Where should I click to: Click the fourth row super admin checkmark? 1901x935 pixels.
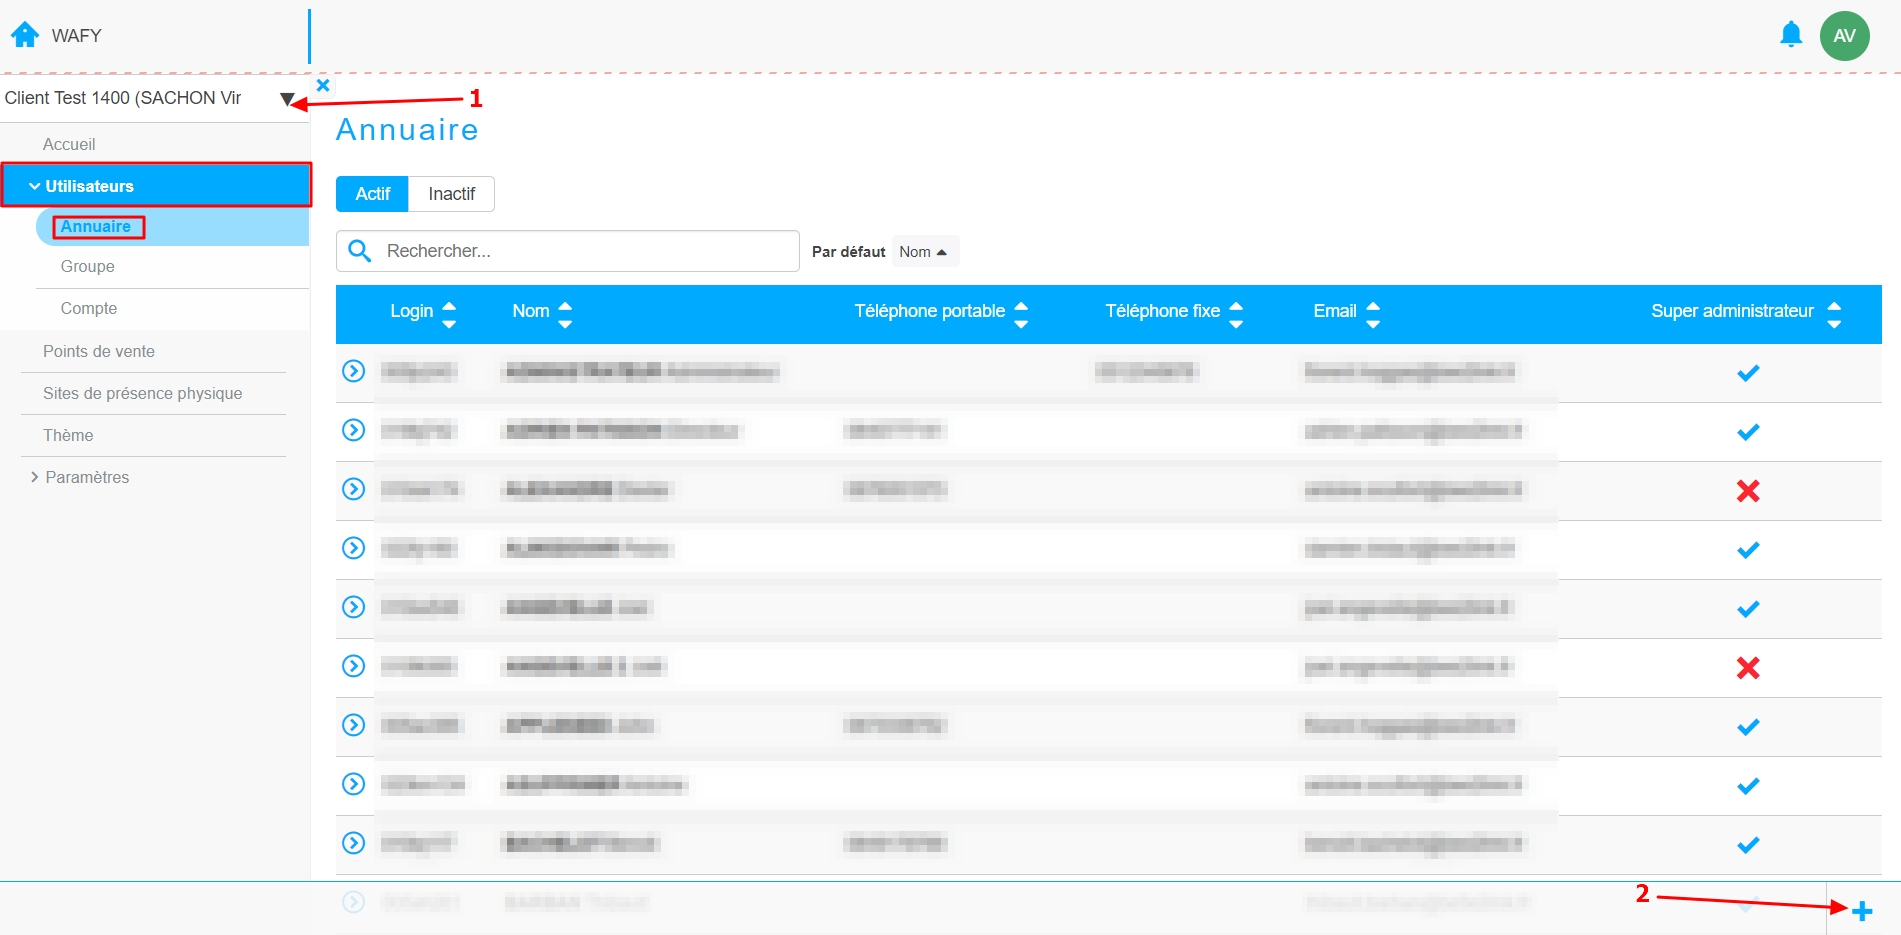click(1748, 550)
